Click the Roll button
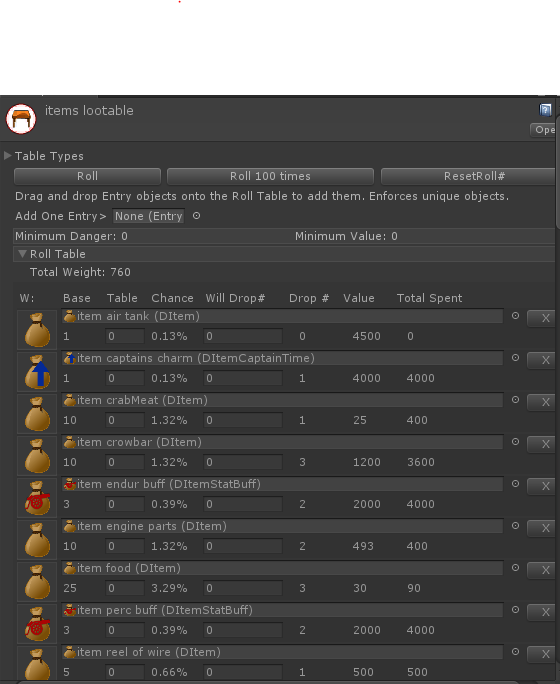The height and width of the screenshot is (684, 560). (87, 176)
